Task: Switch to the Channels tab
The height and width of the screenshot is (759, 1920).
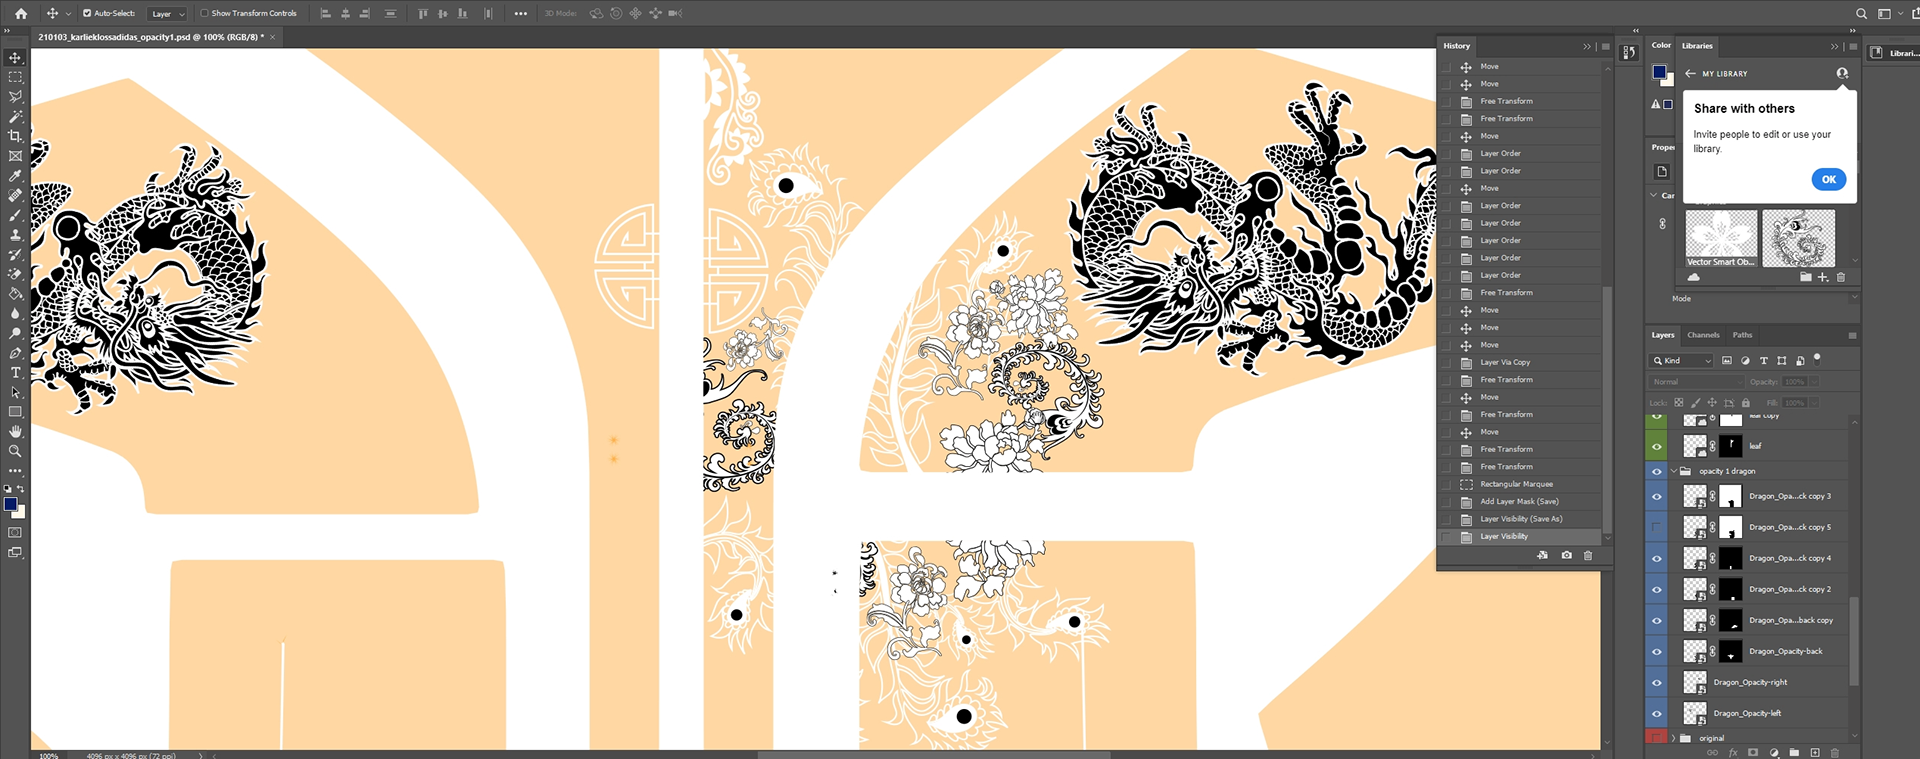Action: click(x=1703, y=335)
